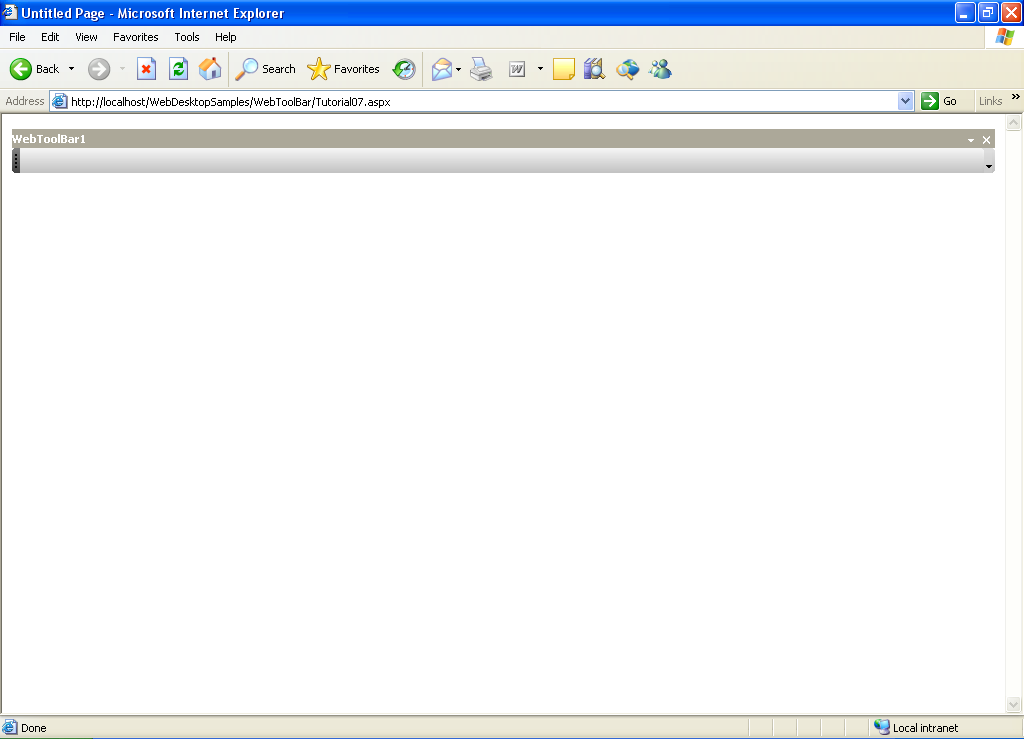Open the Mail envelope icon

click(441, 69)
